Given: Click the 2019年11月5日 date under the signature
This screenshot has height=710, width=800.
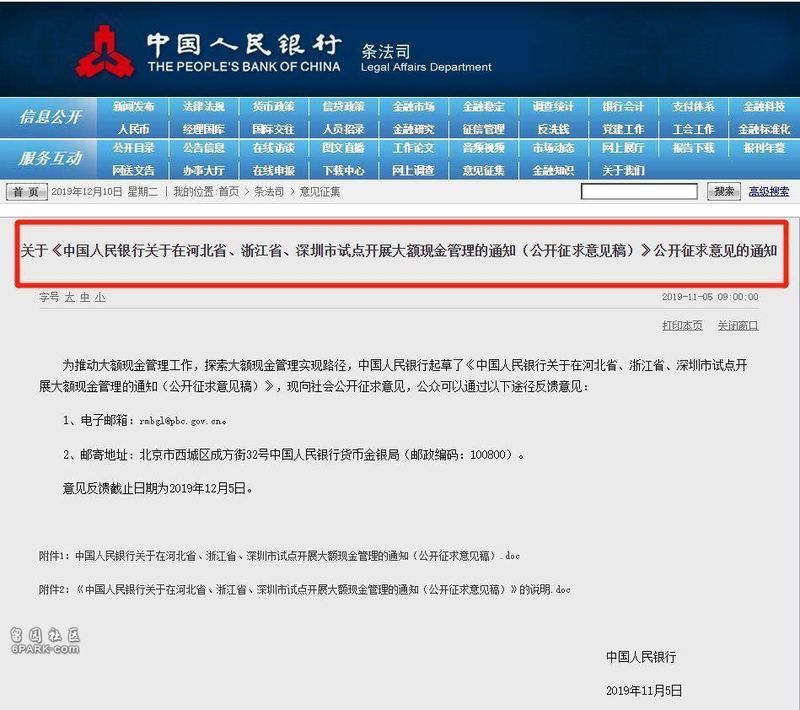Looking at the screenshot, I should click(644, 691).
